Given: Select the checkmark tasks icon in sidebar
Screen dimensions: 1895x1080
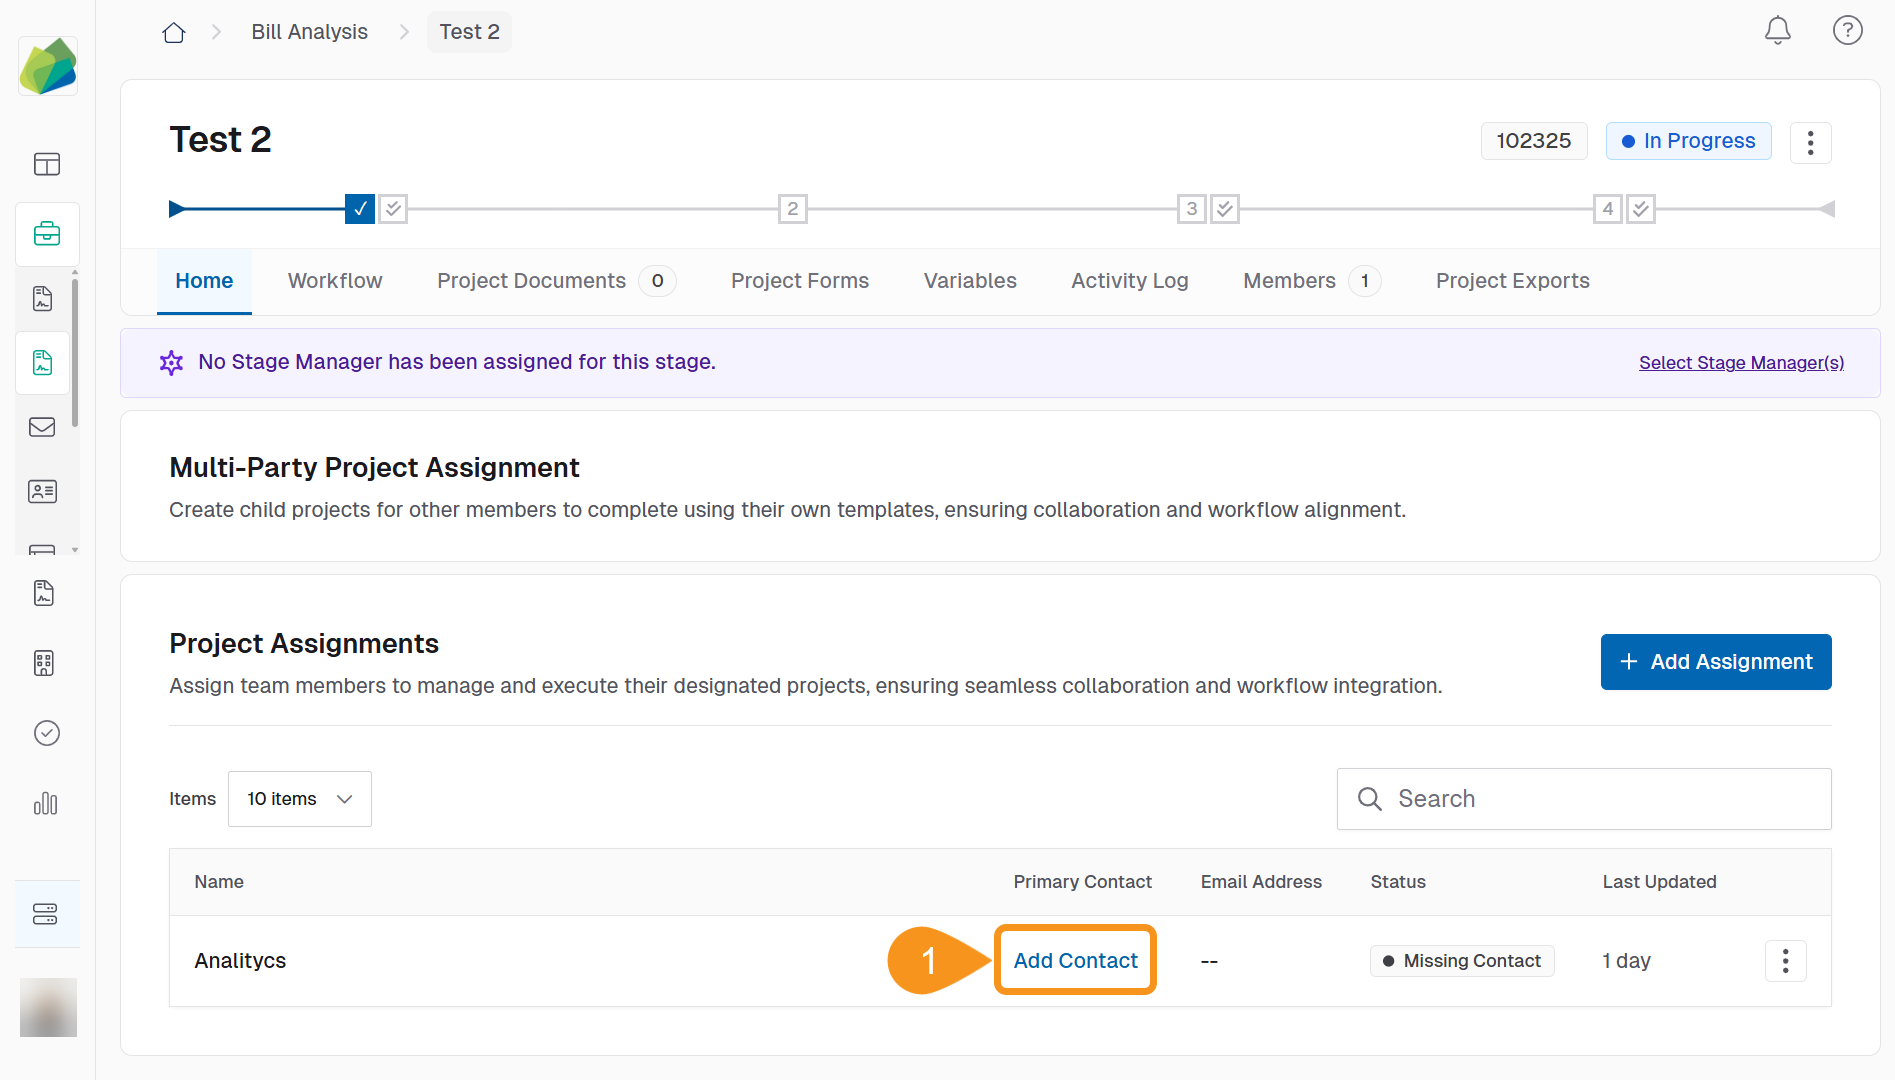Looking at the screenshot, I should point(47,733).
